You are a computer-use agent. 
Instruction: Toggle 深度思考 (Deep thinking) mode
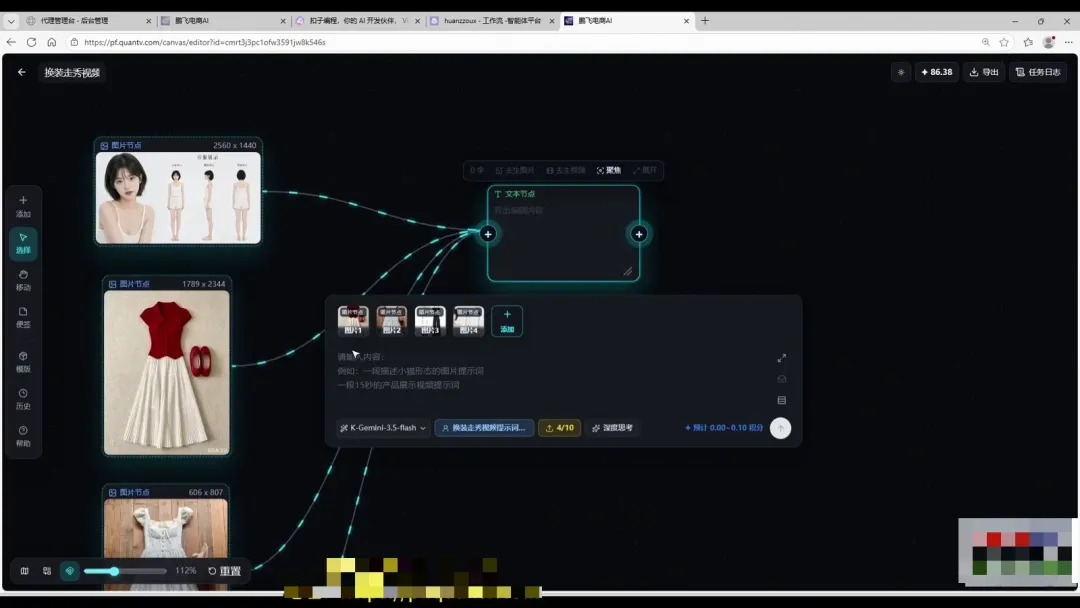tap(612, 428)
